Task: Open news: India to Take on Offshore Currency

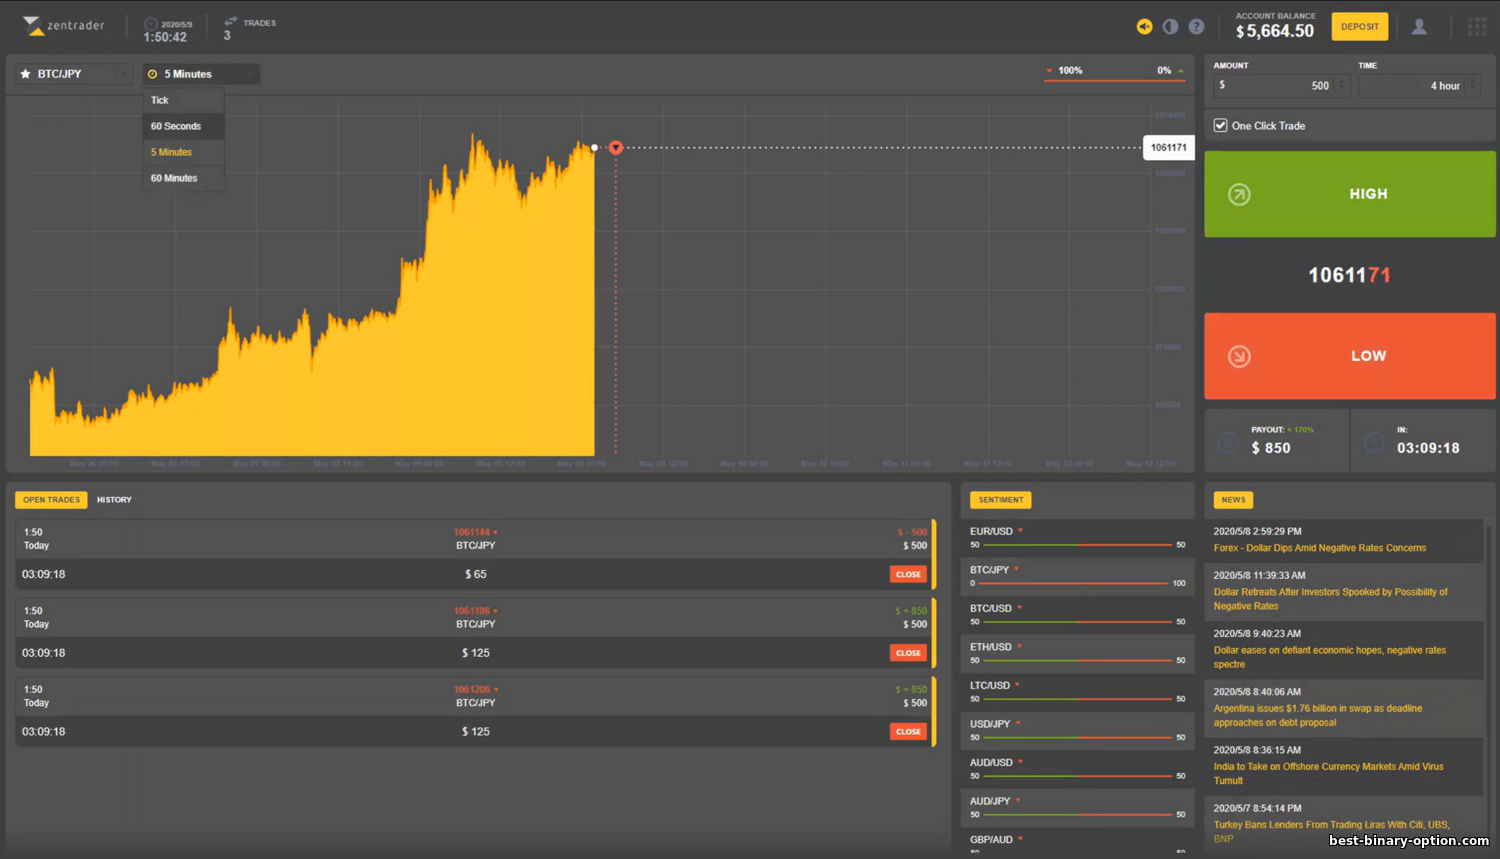Action: pos(1329,773)
